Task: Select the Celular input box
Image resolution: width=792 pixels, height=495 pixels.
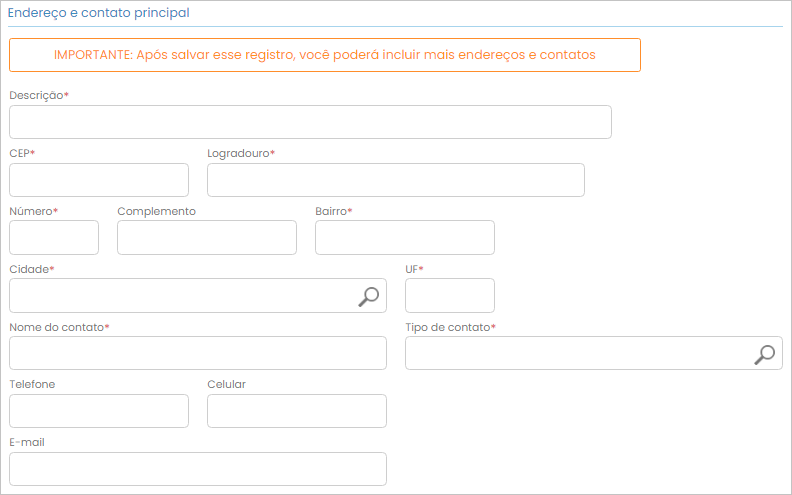Action: point(297,411)
